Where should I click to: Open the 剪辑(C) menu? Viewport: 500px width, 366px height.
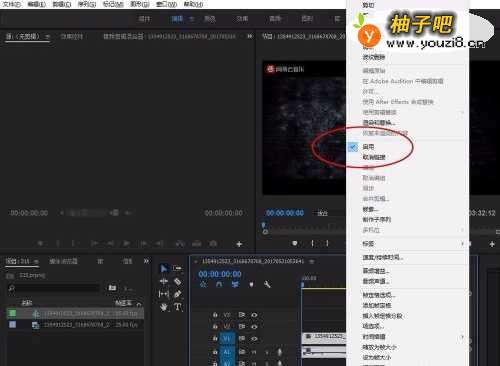point(62,4)
